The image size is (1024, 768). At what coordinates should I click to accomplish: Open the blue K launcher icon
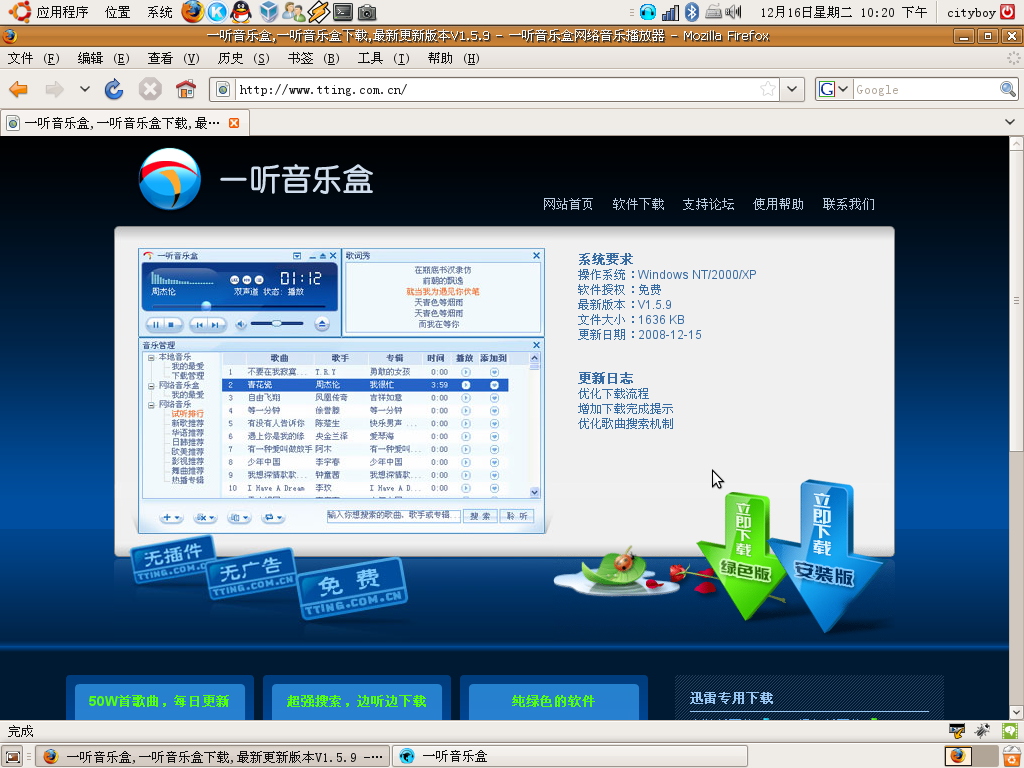pos(217,12)
